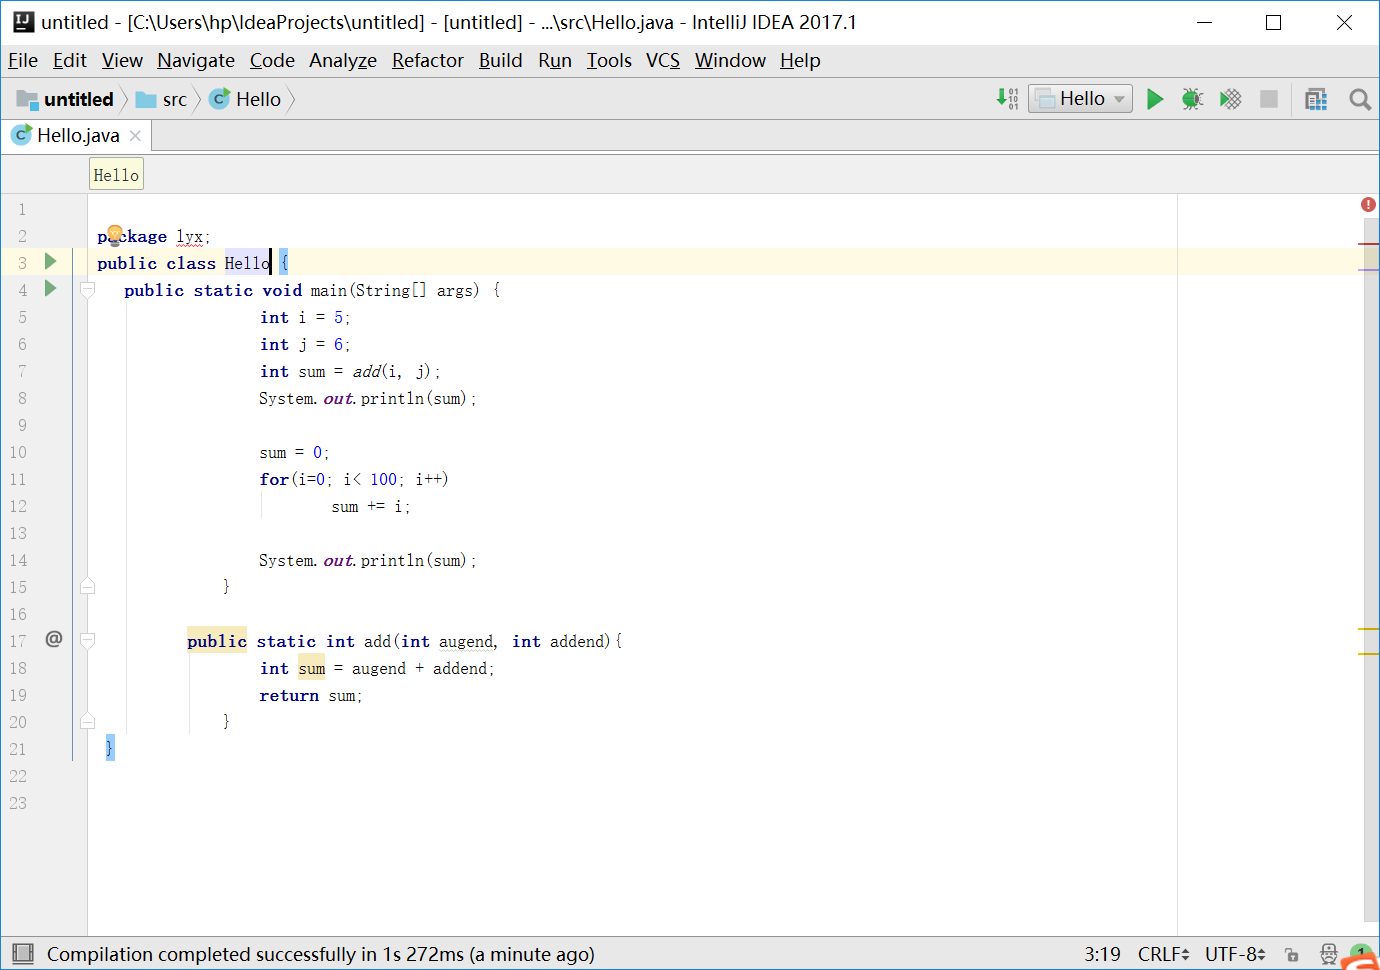Open Search Everywhere magnifier

click(x=1359, y=98)
